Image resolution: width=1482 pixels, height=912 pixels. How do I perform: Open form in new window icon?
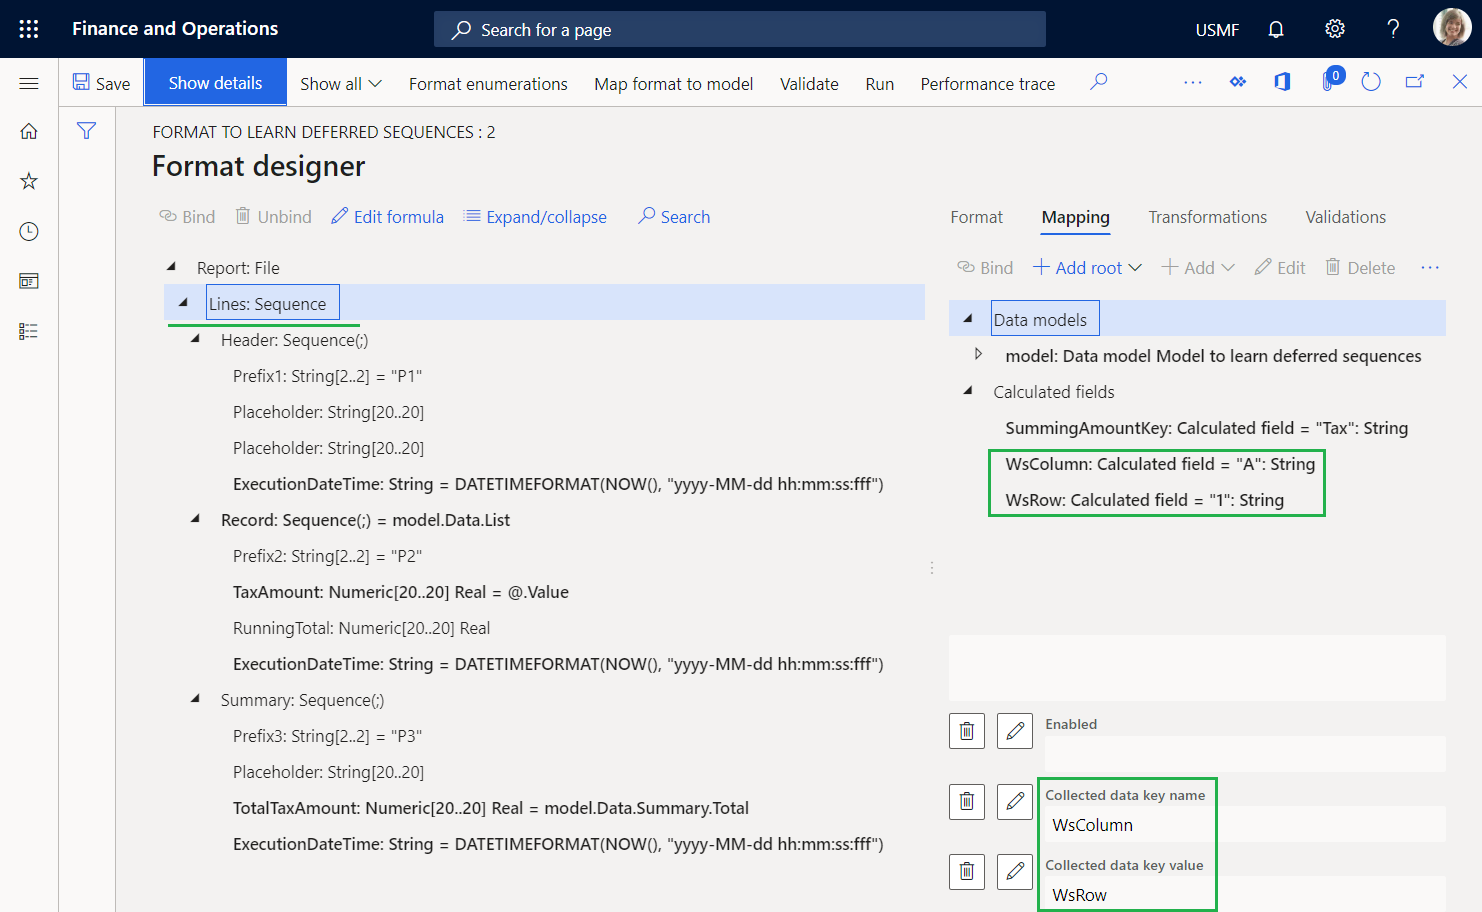tap(1415, 81)
